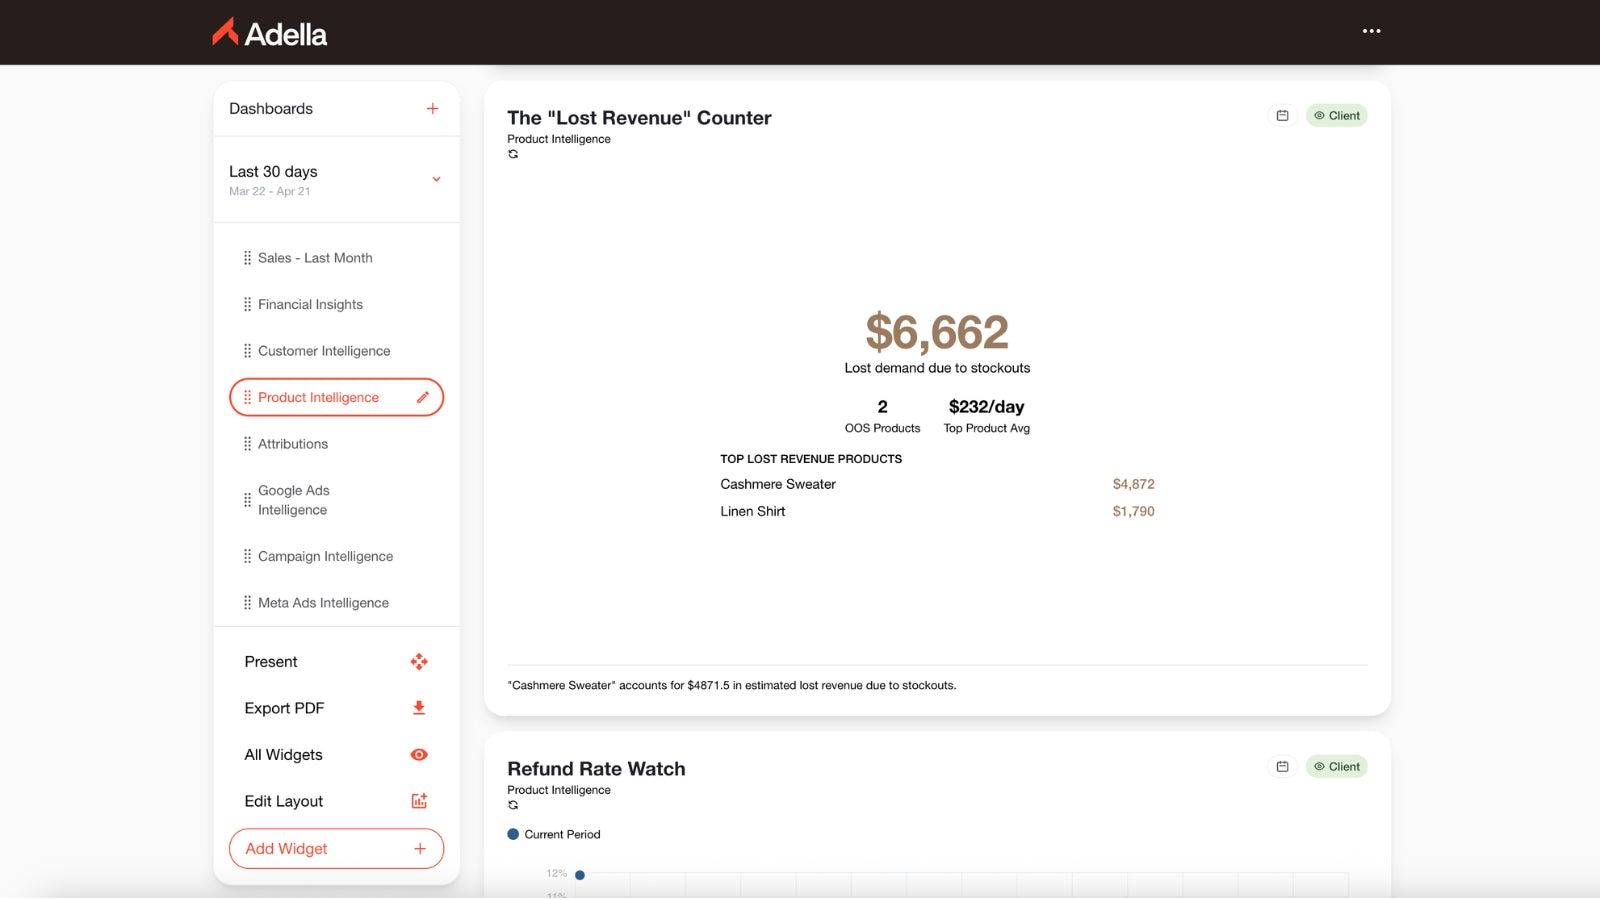Grab the drag handle of Campaign Intelligence
Screen dimensions: 1600x900
tap(247, 557)
